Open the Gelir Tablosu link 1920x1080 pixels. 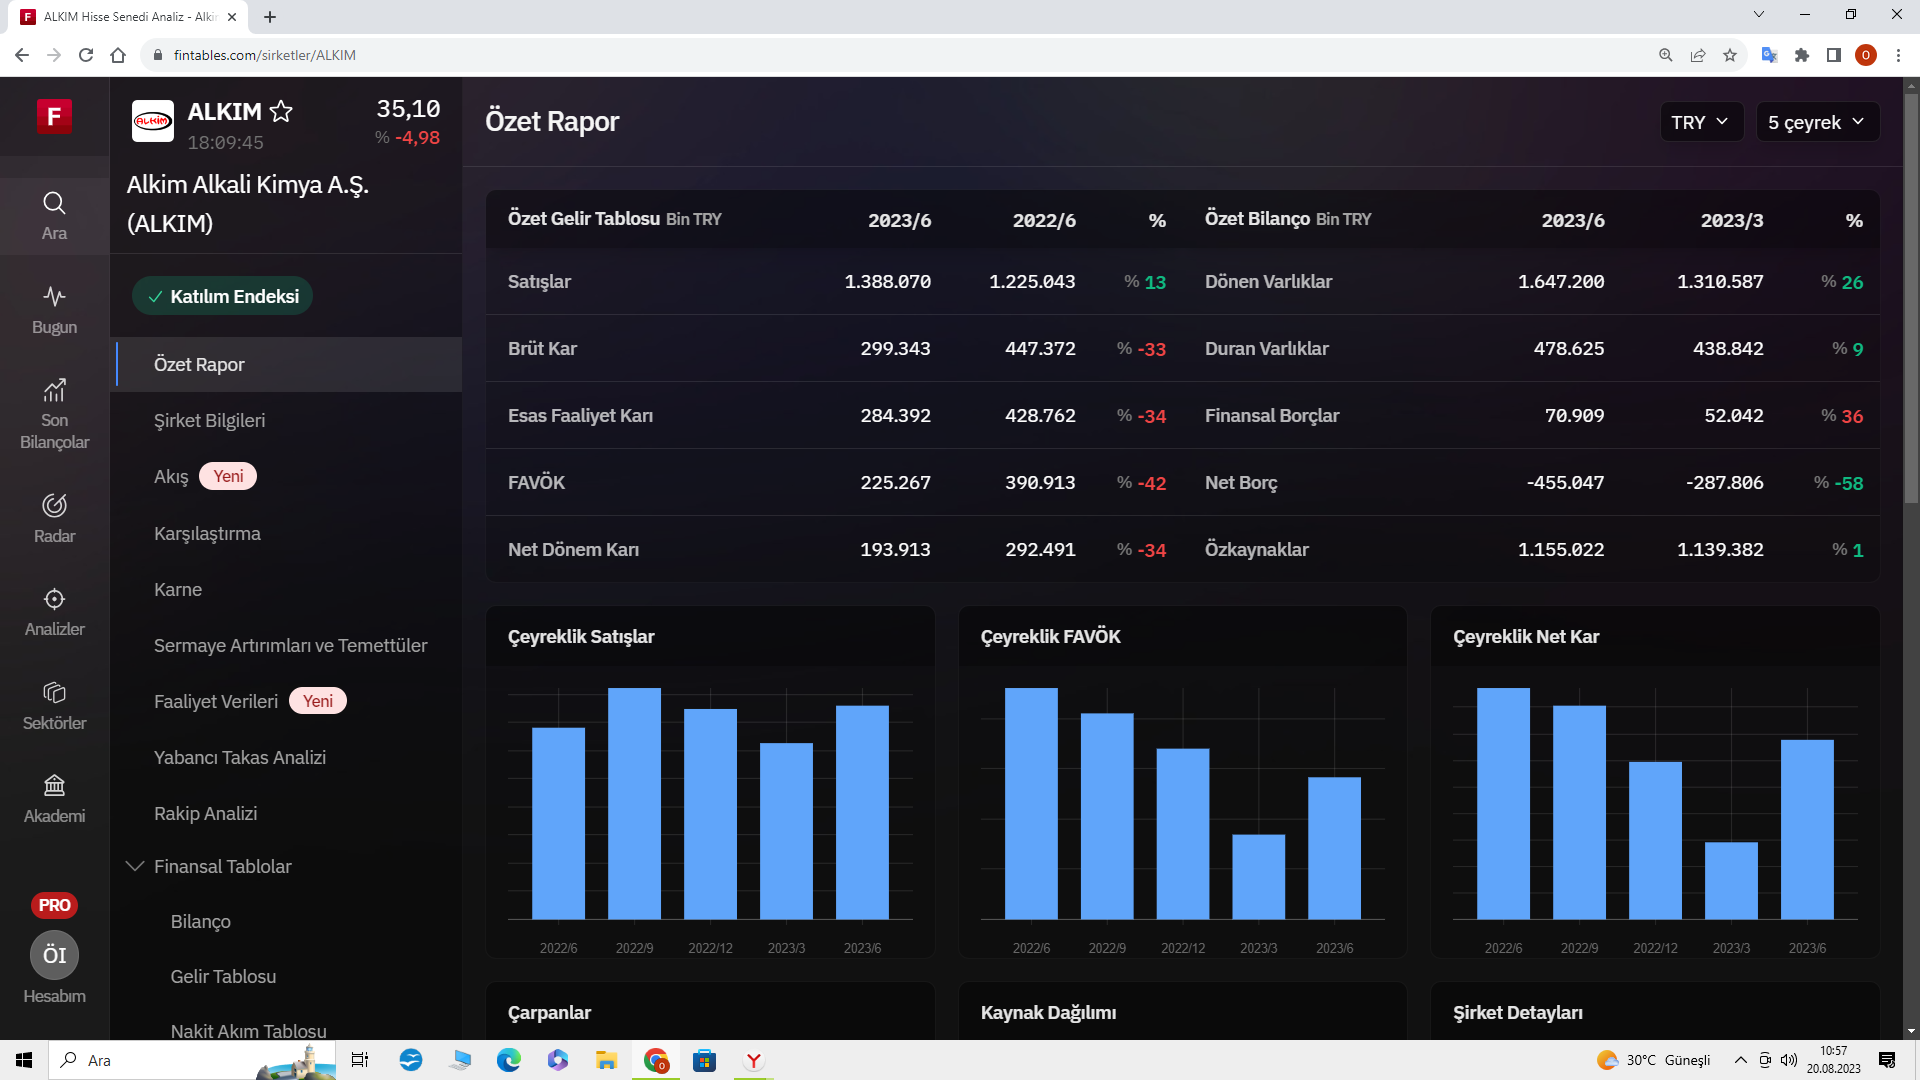click(x=223, y=976)
